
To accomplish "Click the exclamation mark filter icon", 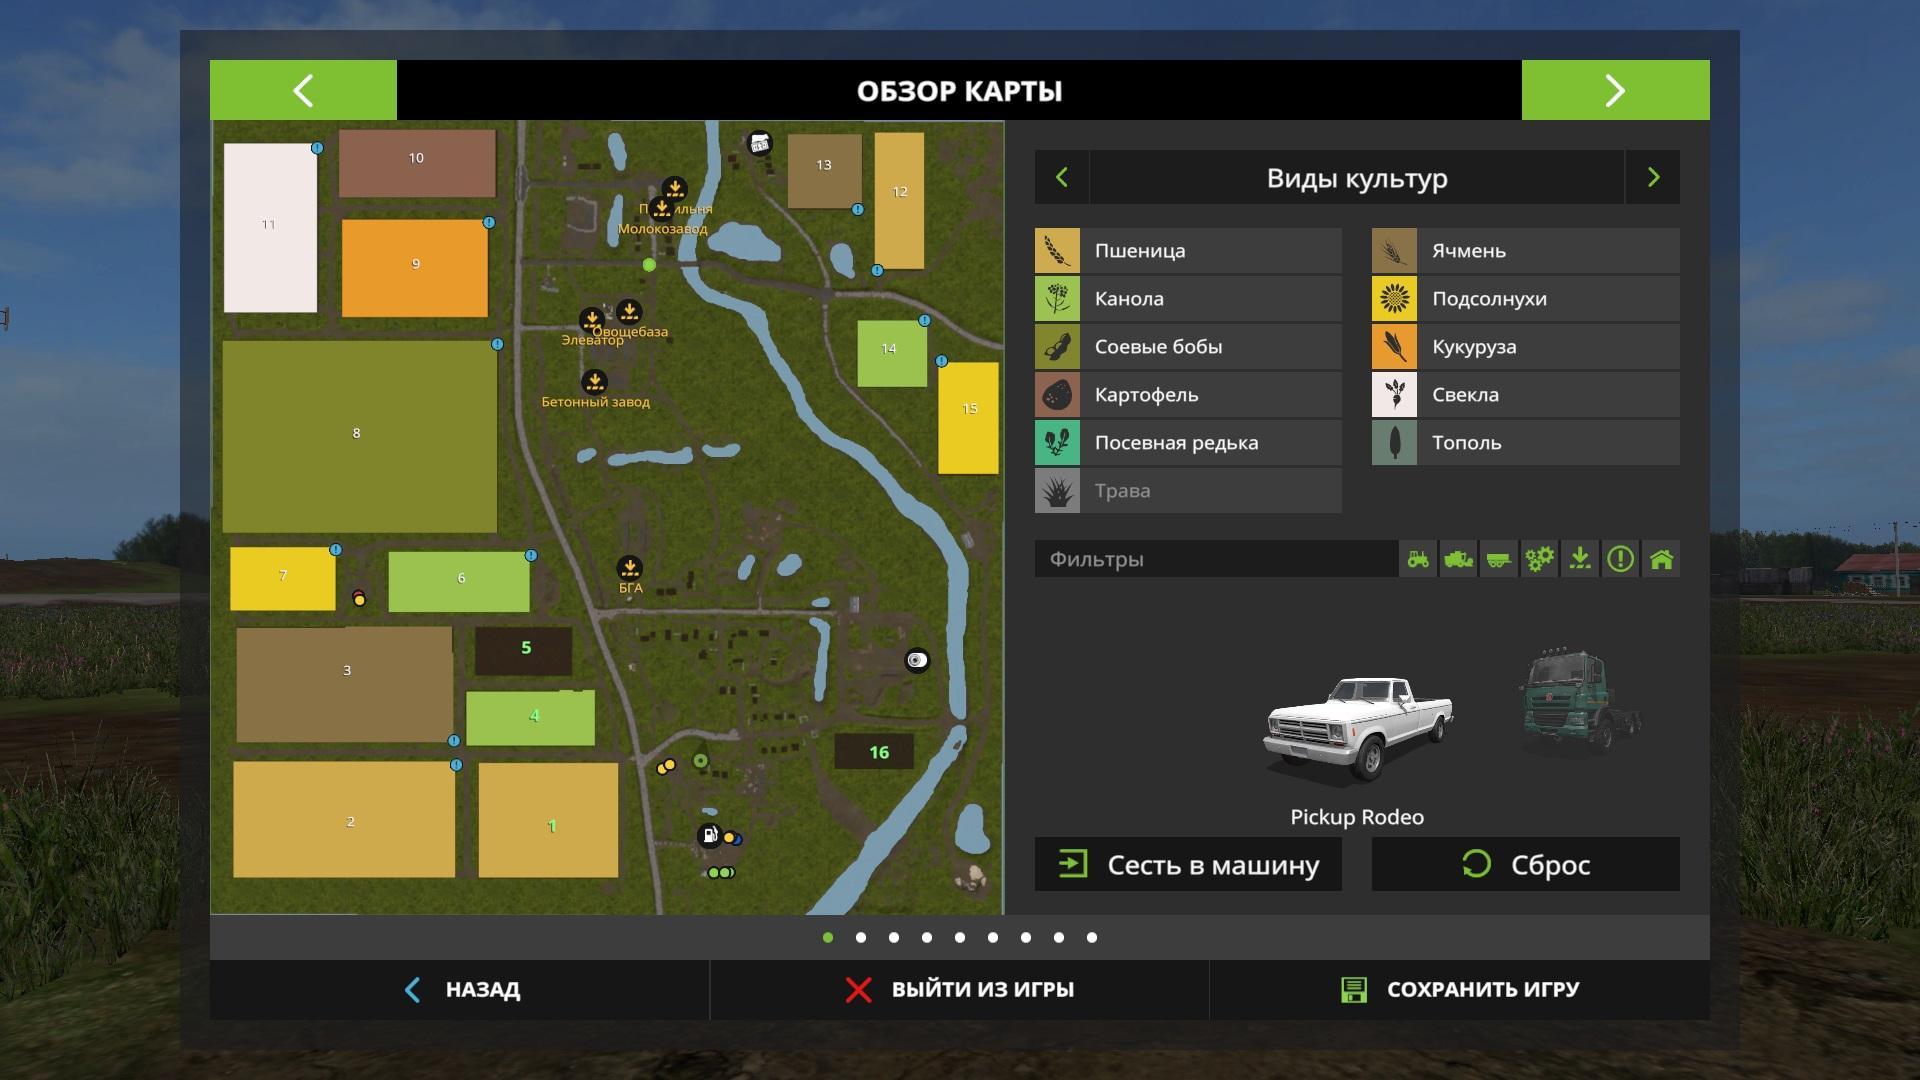I will 1620,559.
